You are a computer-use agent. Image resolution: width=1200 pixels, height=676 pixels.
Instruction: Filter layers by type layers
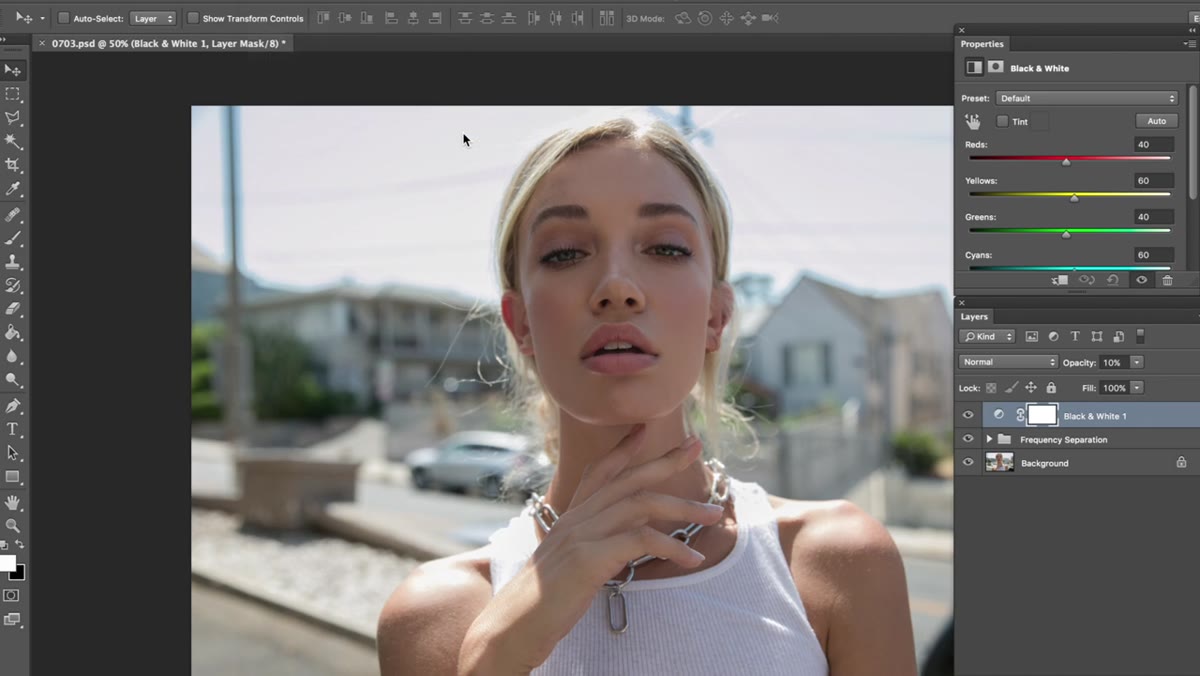1075,336
